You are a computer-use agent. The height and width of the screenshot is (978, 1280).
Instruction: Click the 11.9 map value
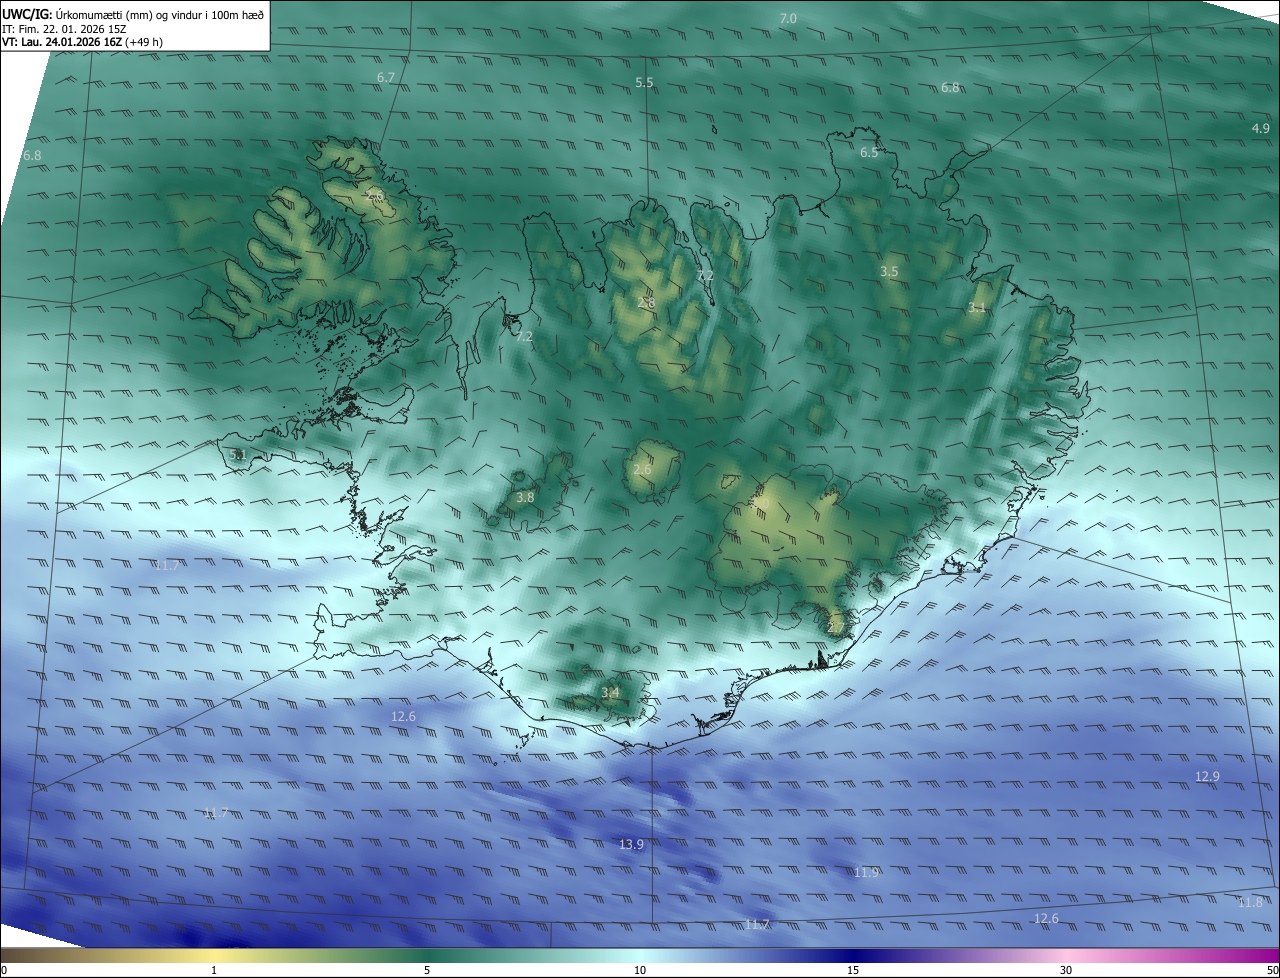[866, 872]
